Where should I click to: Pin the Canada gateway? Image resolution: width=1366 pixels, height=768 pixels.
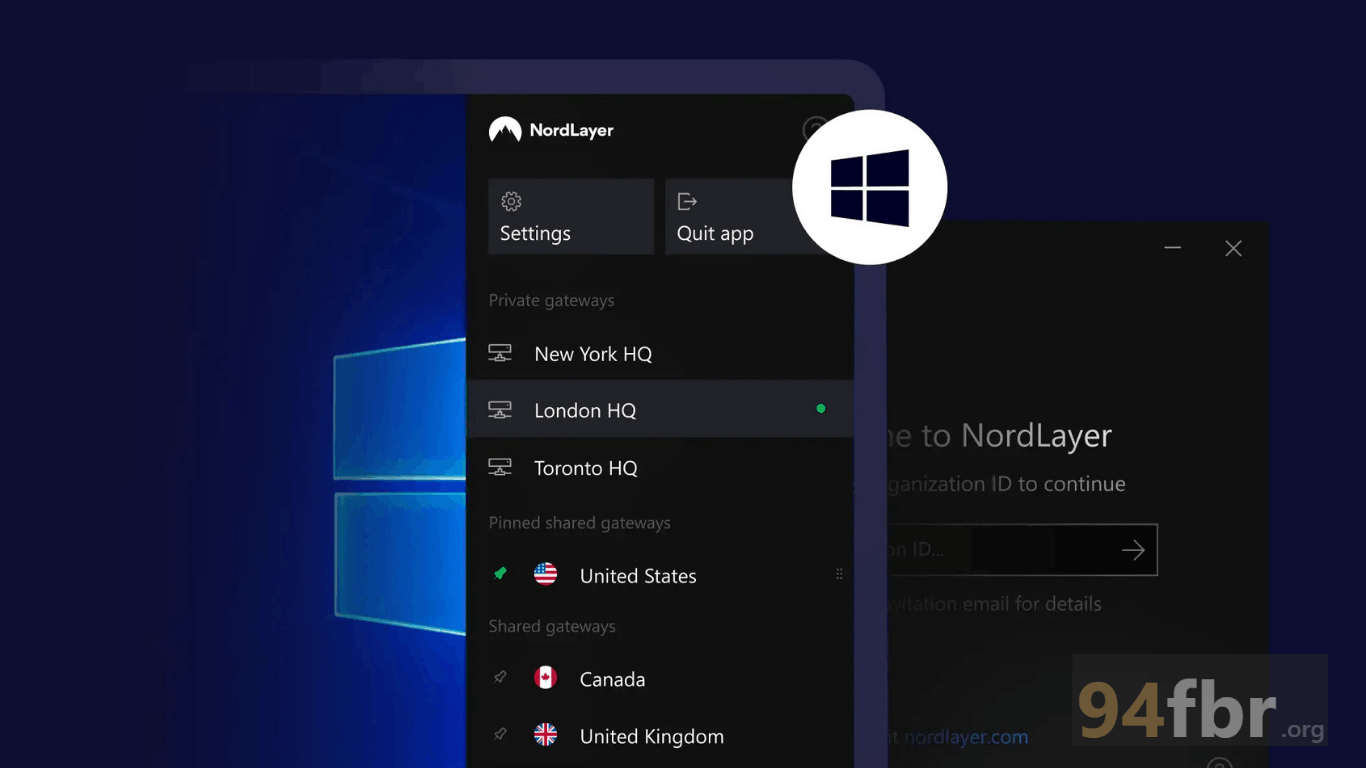501,677
